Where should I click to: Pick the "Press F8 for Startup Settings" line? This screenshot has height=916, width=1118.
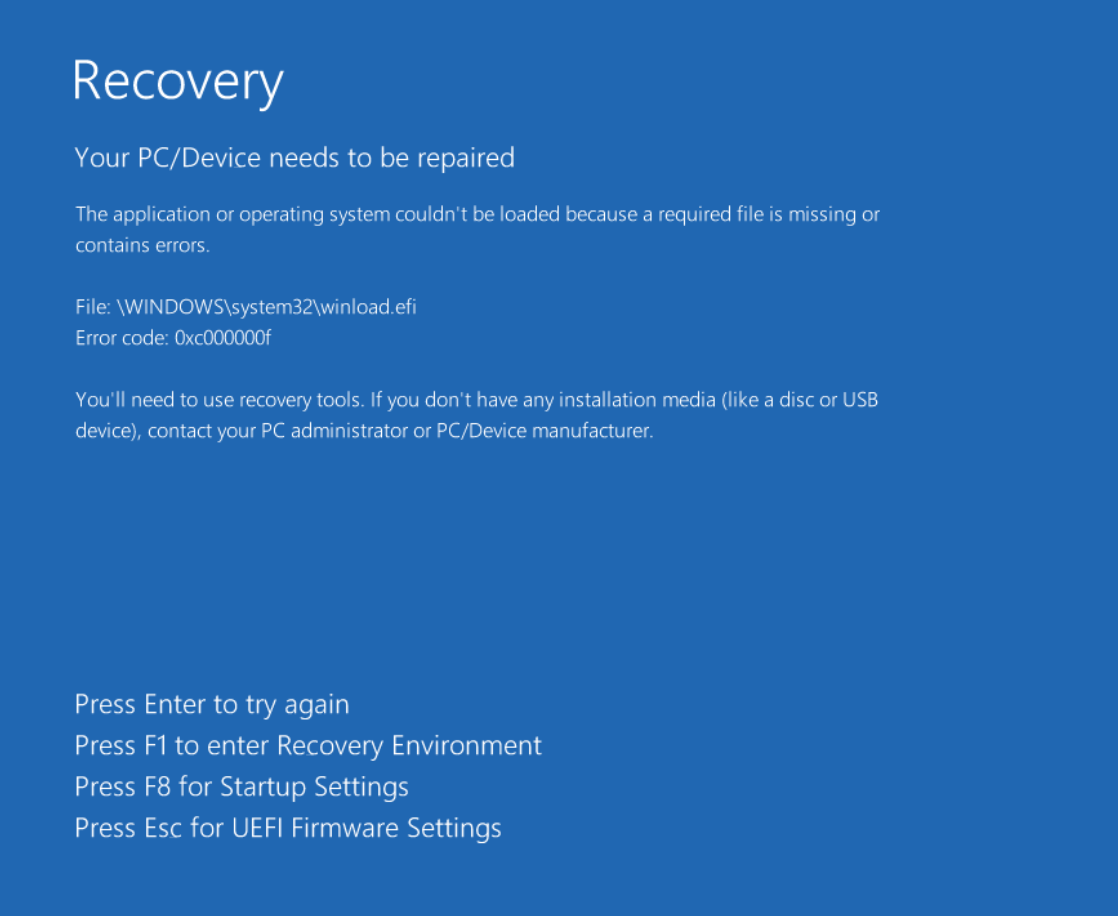(x=241, y=787)
